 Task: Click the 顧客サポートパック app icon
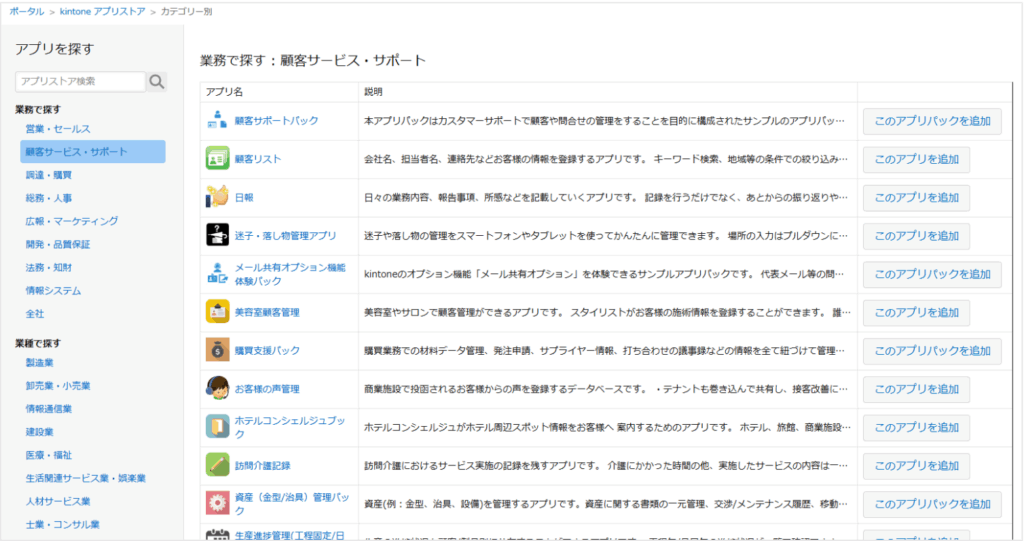tap(217, 121)
